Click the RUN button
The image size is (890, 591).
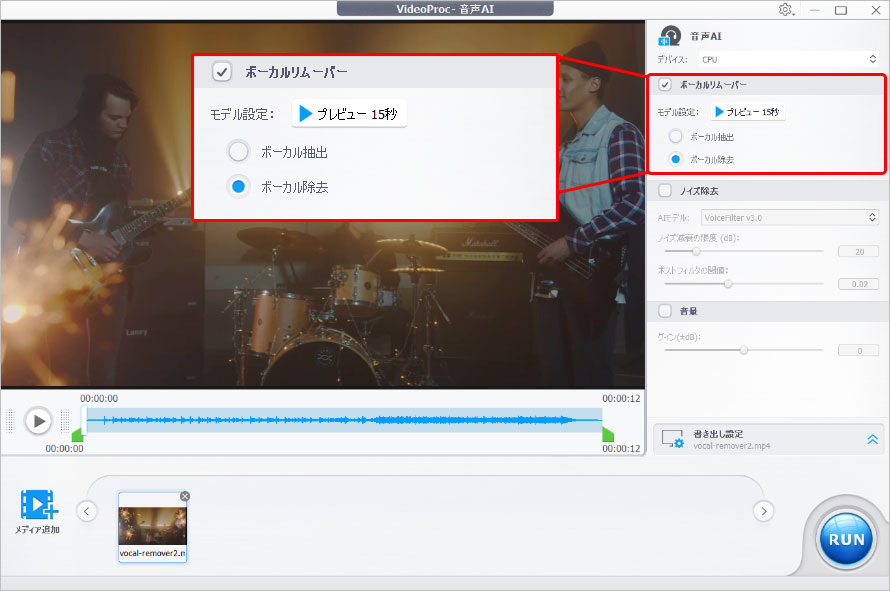pos(845,537)
